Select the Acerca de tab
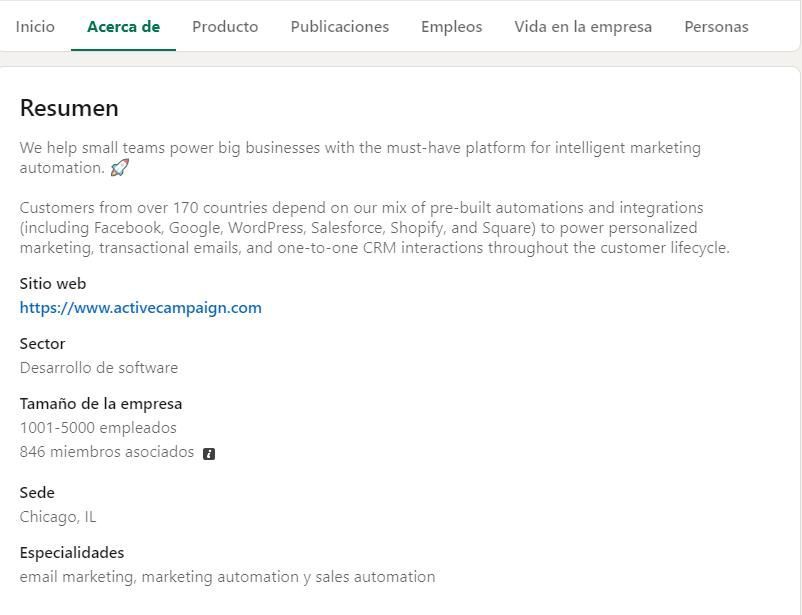The image size is (802, 615). click(x=123, y=27)
